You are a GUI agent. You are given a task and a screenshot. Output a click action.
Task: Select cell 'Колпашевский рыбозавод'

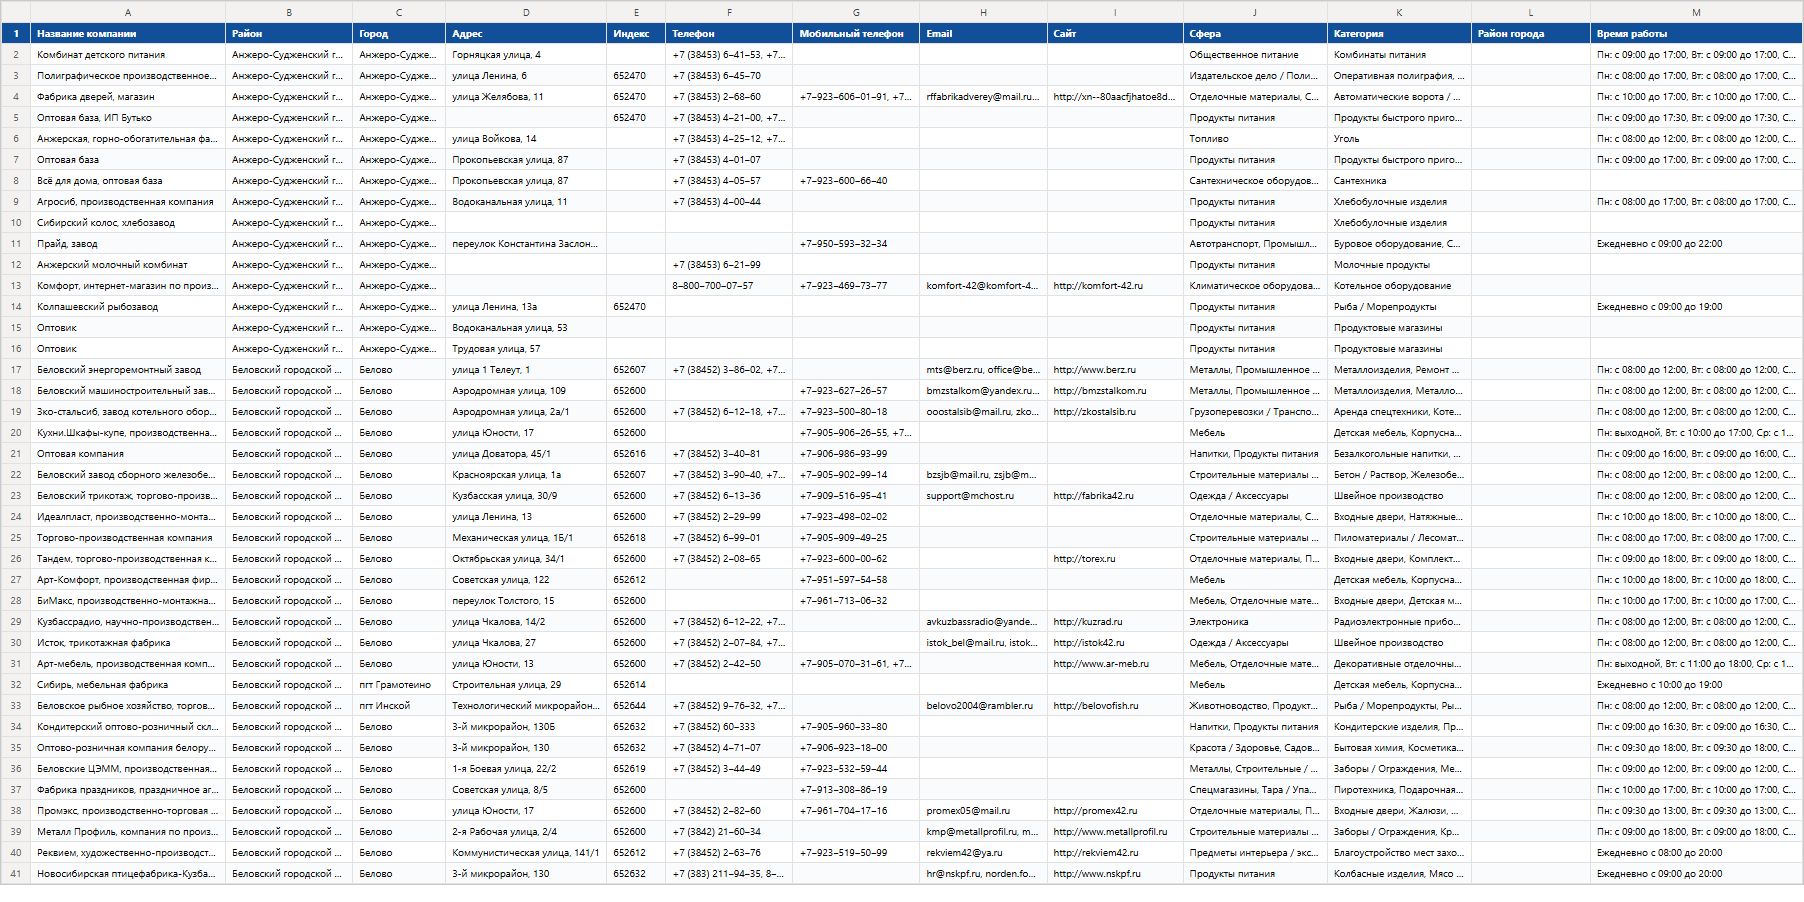128,307
